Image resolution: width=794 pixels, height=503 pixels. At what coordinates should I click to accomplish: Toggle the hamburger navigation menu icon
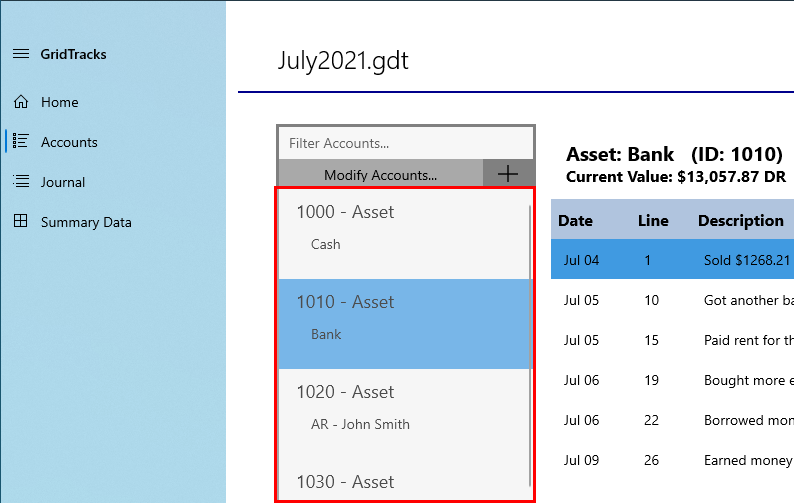coord(21,54)
